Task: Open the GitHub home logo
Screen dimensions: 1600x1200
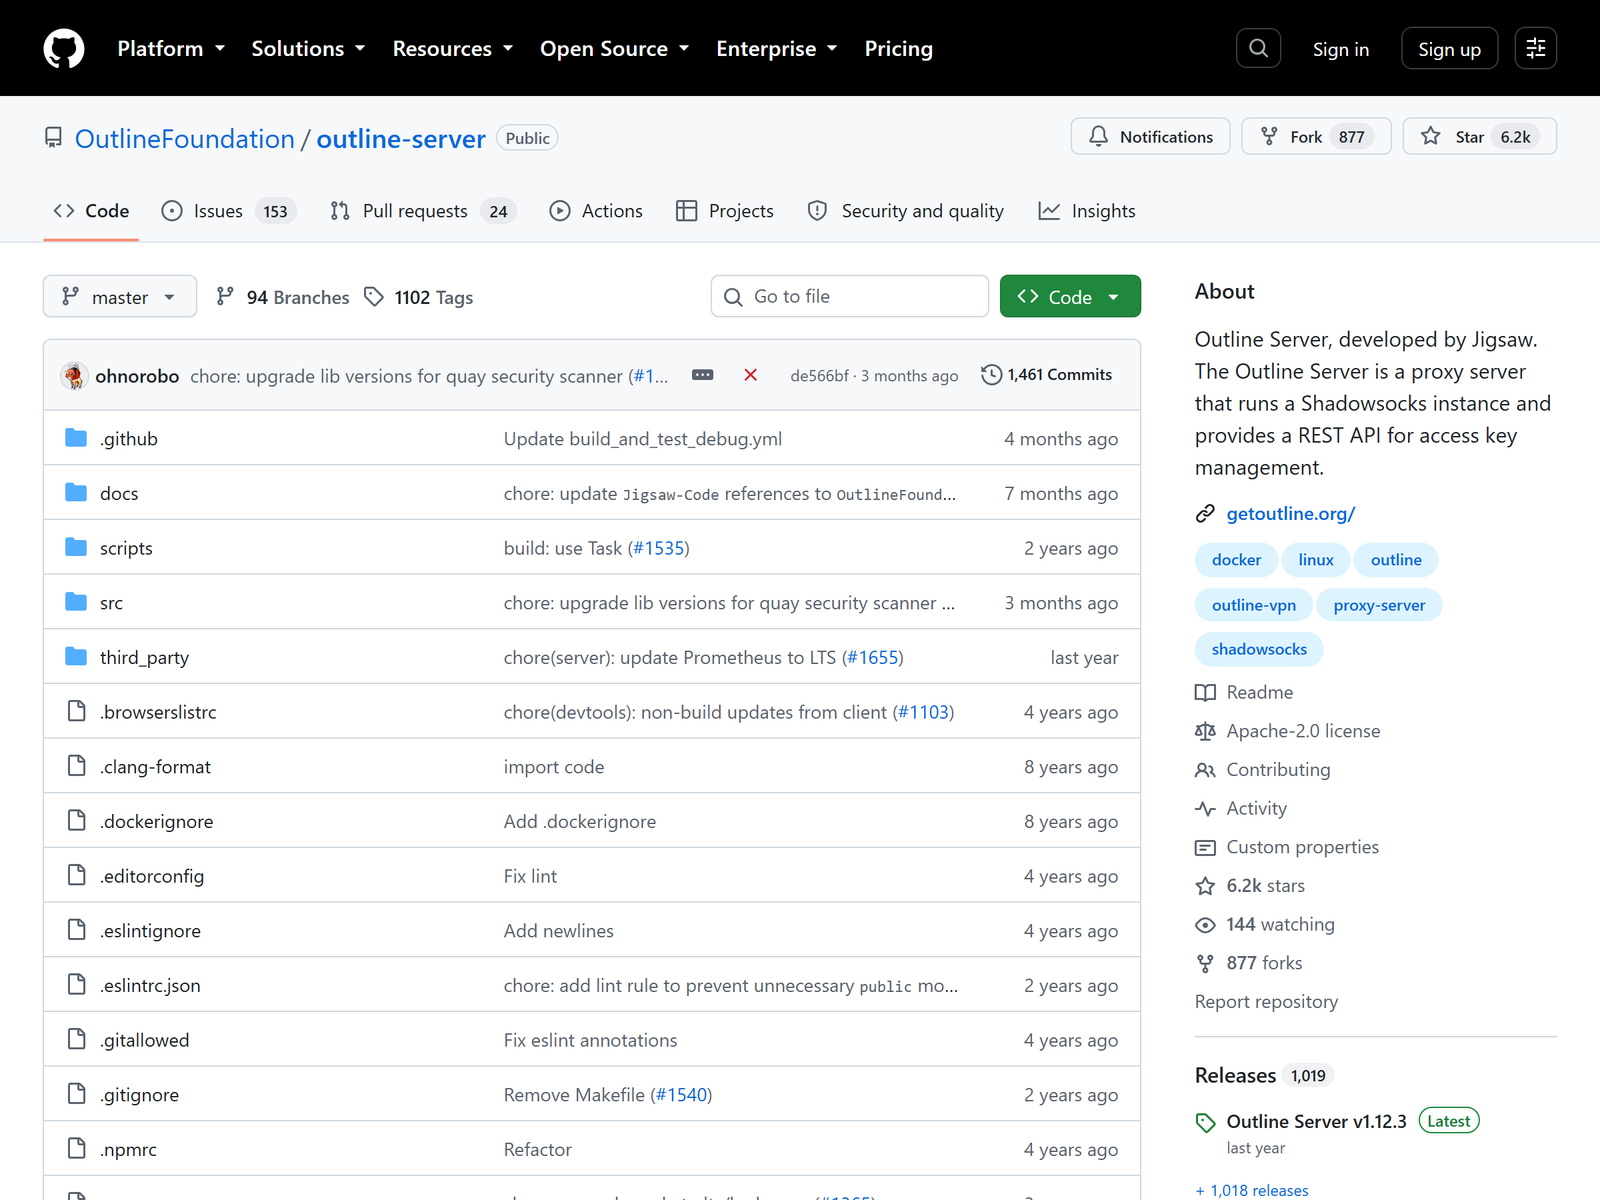Action: click(x=64, y=48)
